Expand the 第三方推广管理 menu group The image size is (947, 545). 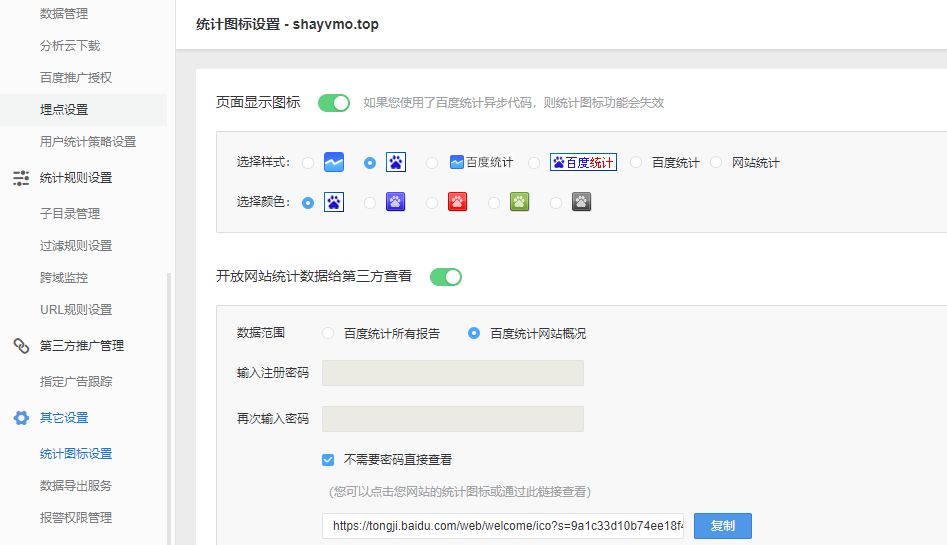[82, 346]
